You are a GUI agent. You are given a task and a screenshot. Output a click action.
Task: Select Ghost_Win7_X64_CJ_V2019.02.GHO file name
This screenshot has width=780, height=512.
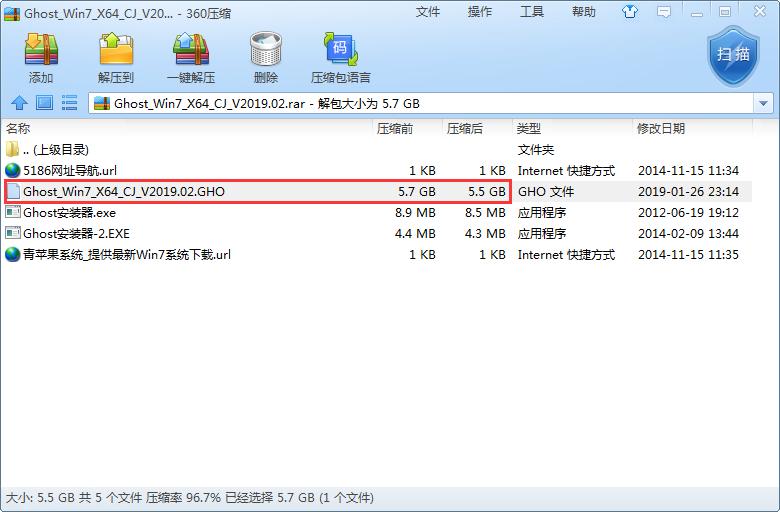124,192
